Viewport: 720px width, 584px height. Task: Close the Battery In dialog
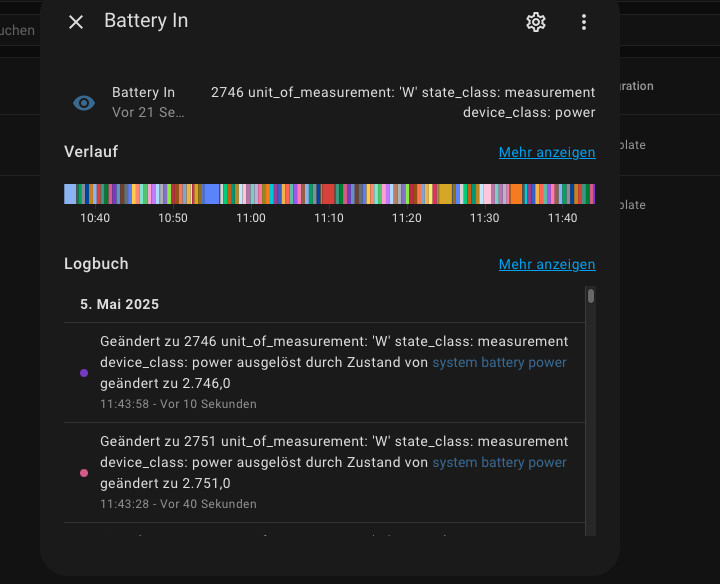(x=76, y=22)
